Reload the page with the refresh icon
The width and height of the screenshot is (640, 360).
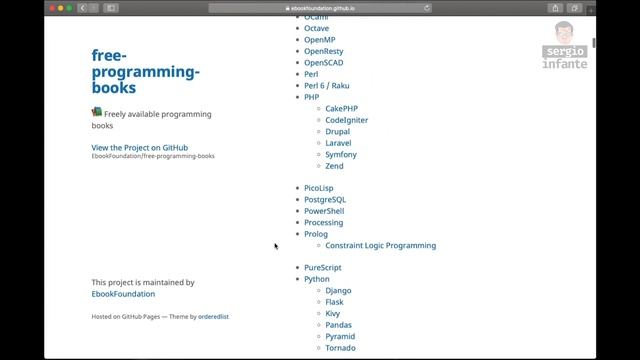[x=427, y=8]
